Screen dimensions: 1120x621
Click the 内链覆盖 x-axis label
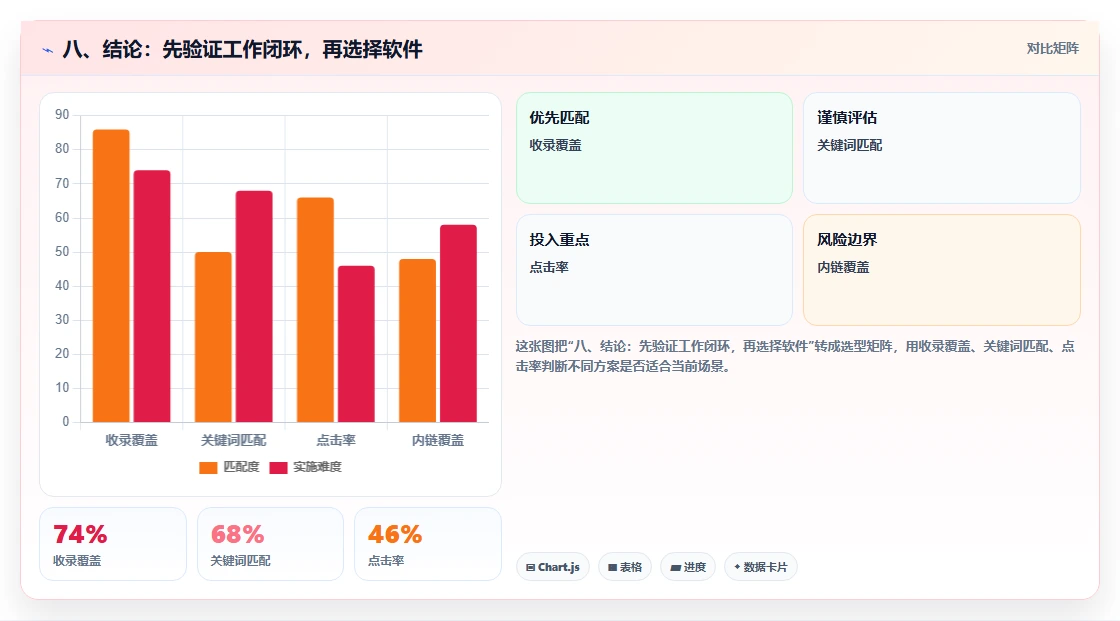coord(438,440)
